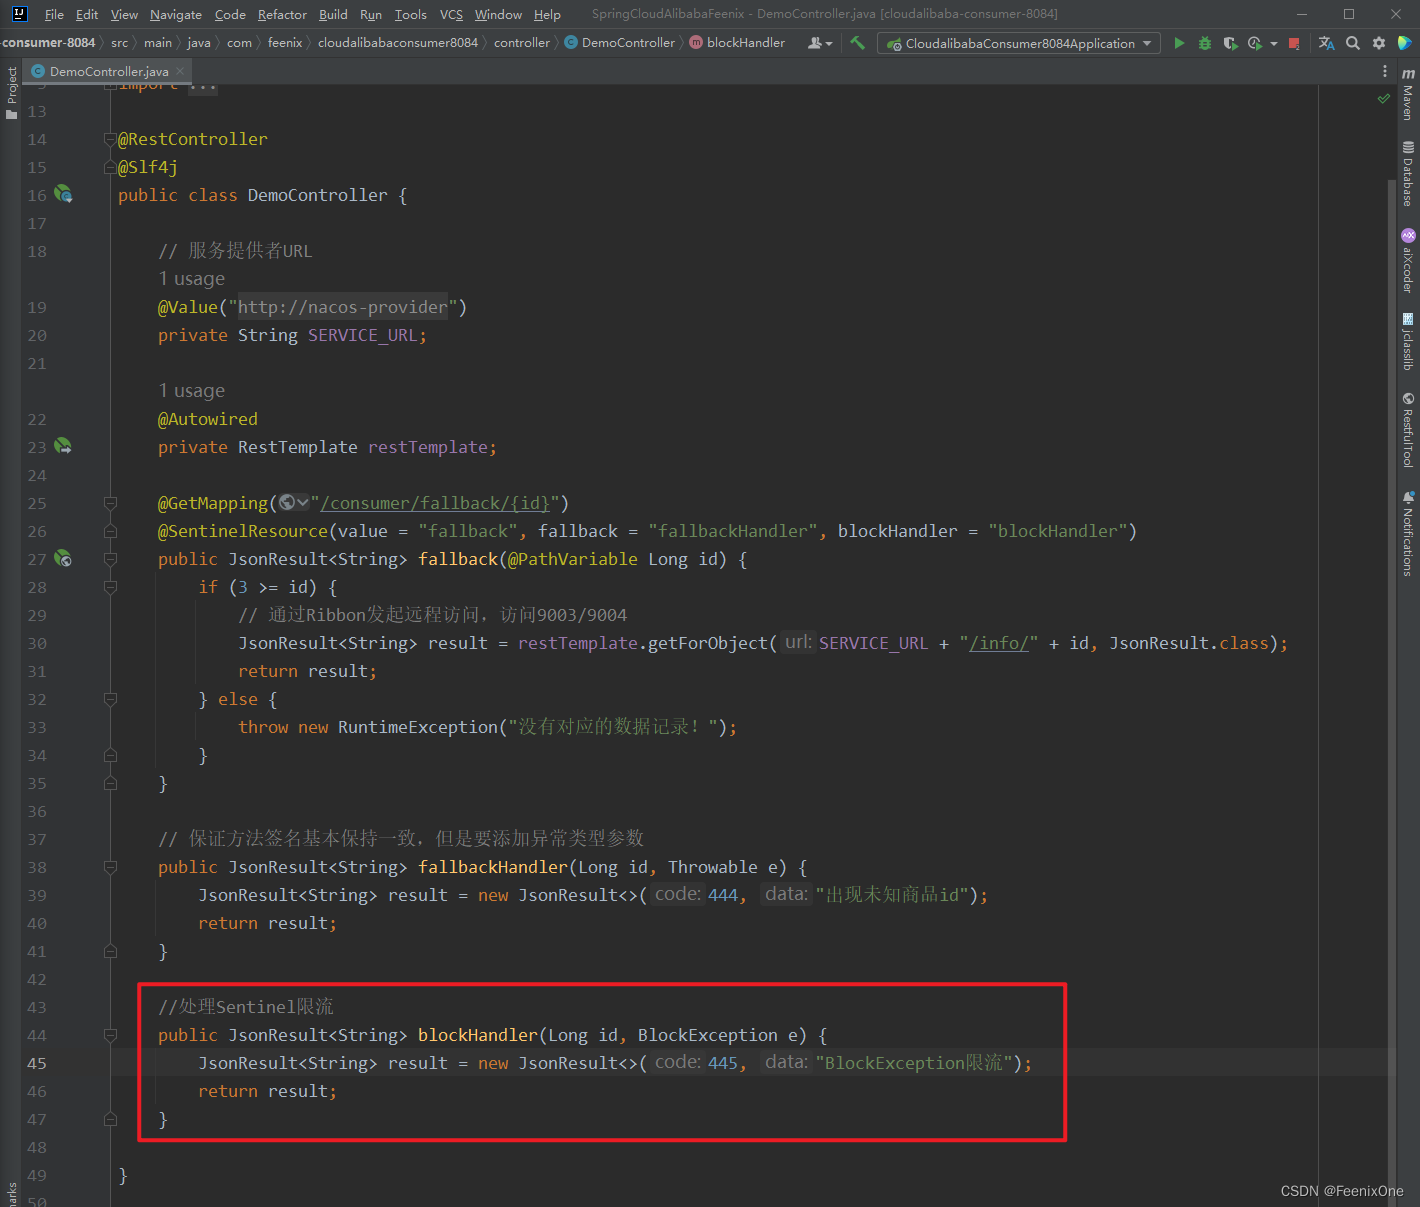Image resolution: width=1420 pixels, height=1207 pixels.
Task: Open the RestfulTool side panel
Action: point(1408,430)
